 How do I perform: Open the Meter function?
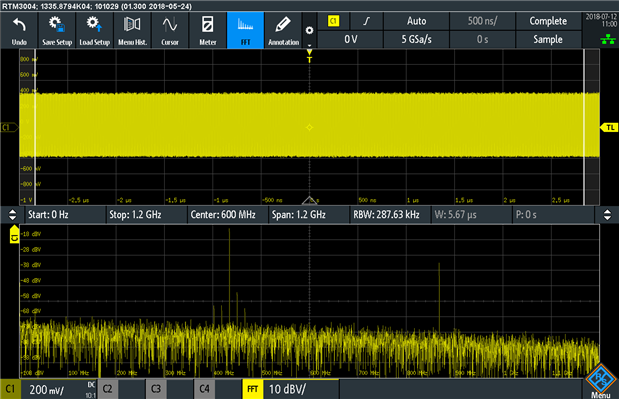click(208, 30)
